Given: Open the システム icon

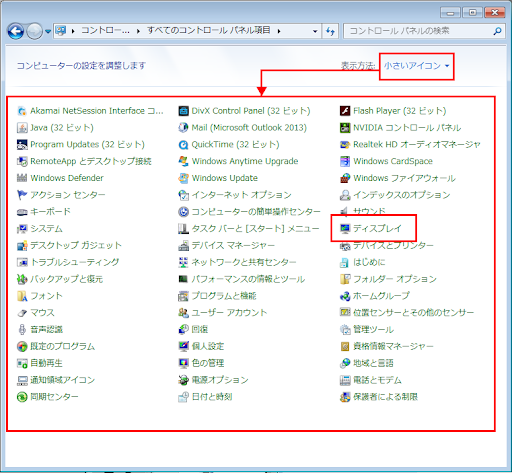Looking at the screenshot, I should click(x=22, y=229).
